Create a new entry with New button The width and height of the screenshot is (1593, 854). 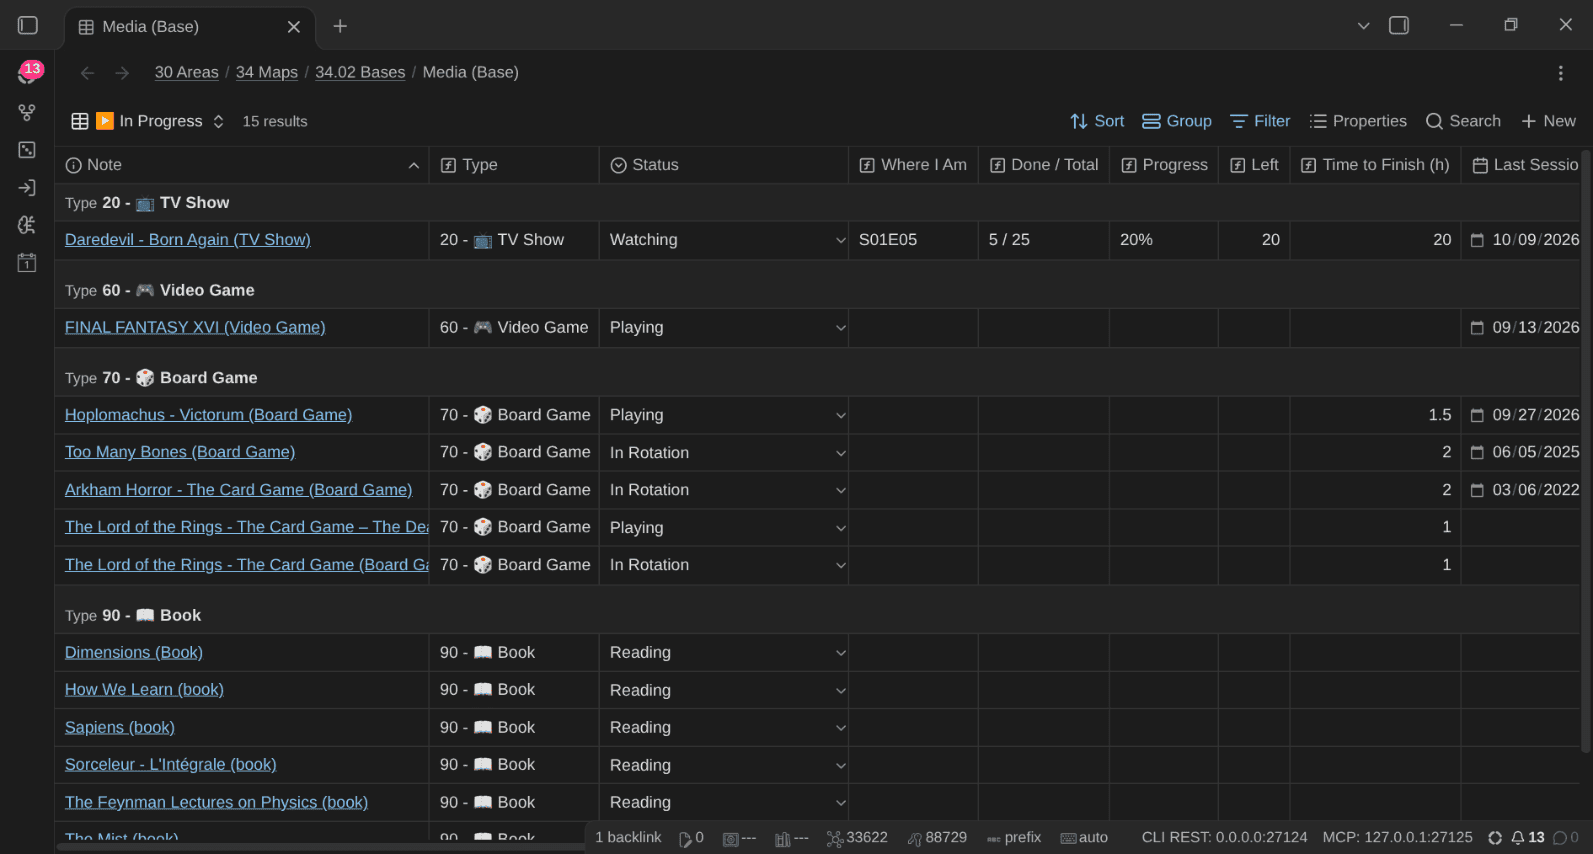[x=1548, y=121]
